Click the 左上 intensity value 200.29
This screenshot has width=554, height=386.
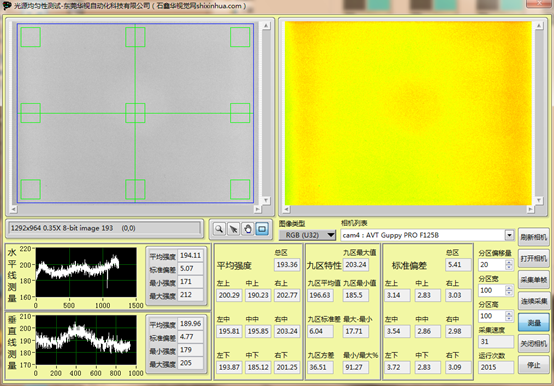point(229,295)
